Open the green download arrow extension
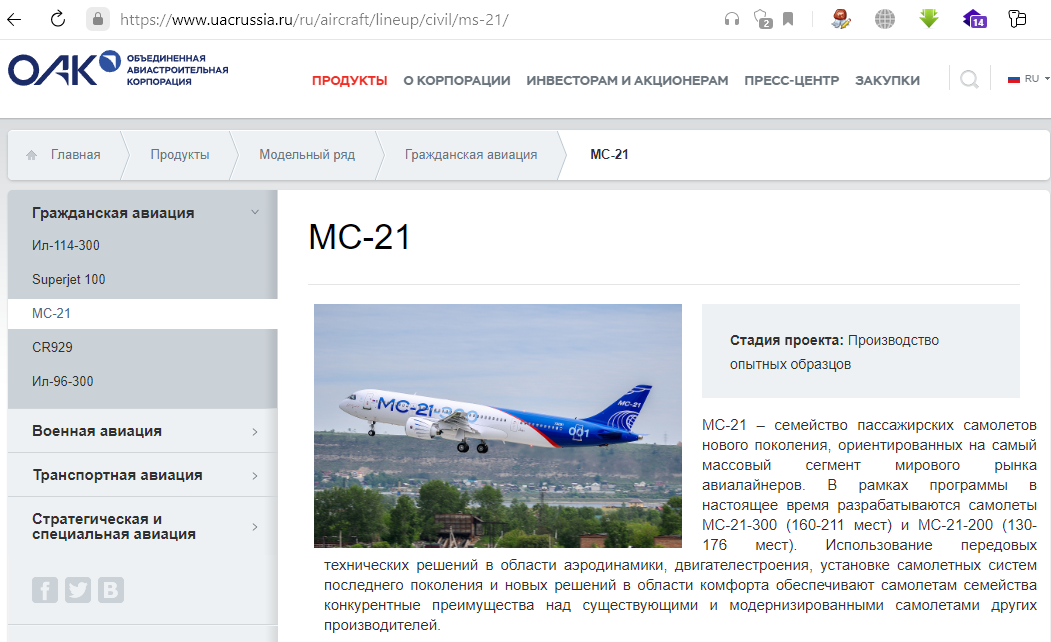Image resolution: width=1051 pixels, height=642 pixels. [928, 18]
